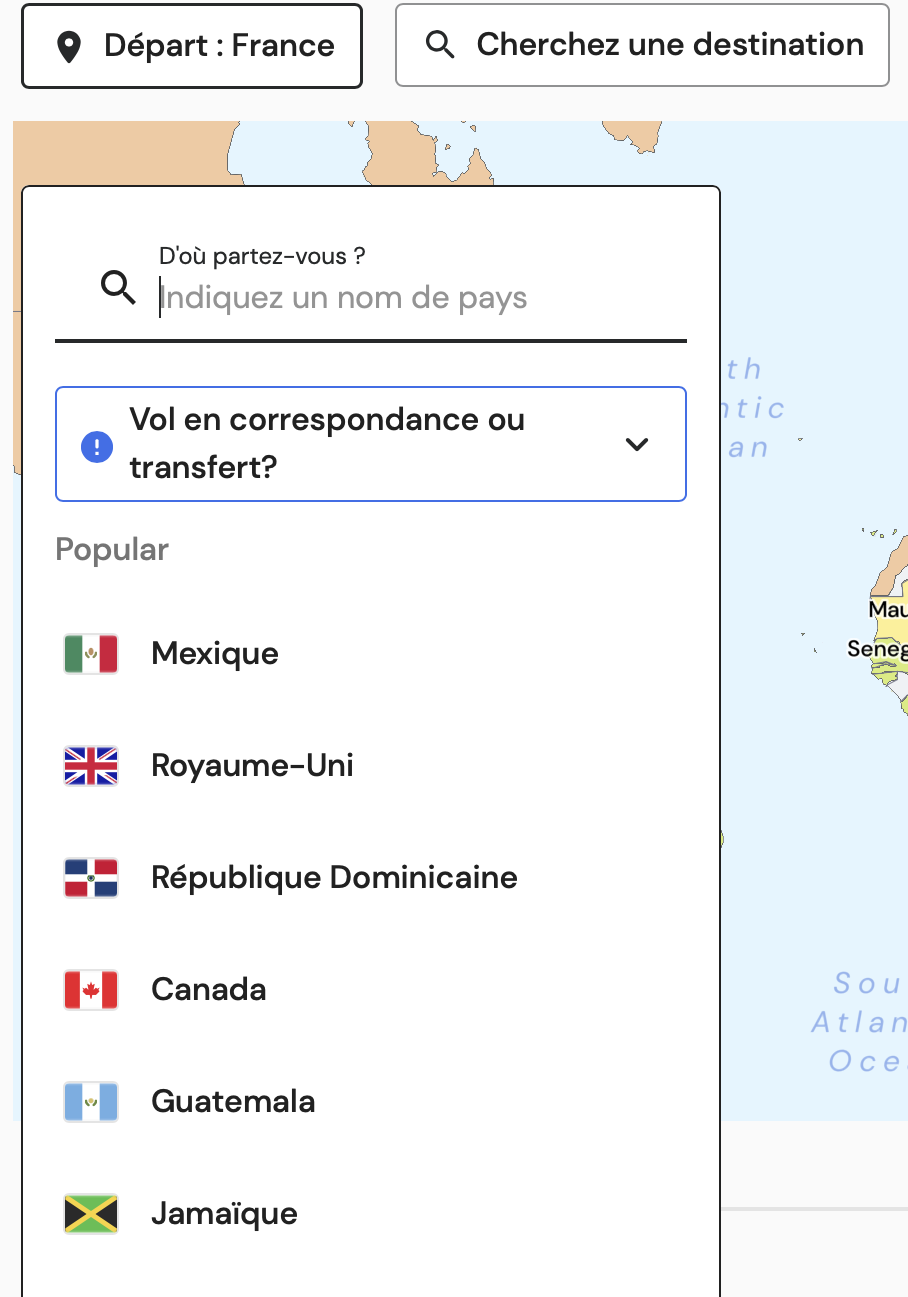The image size is (908, 1297).
Task: Open the Départ : France selector
Action: pos(192,46)
